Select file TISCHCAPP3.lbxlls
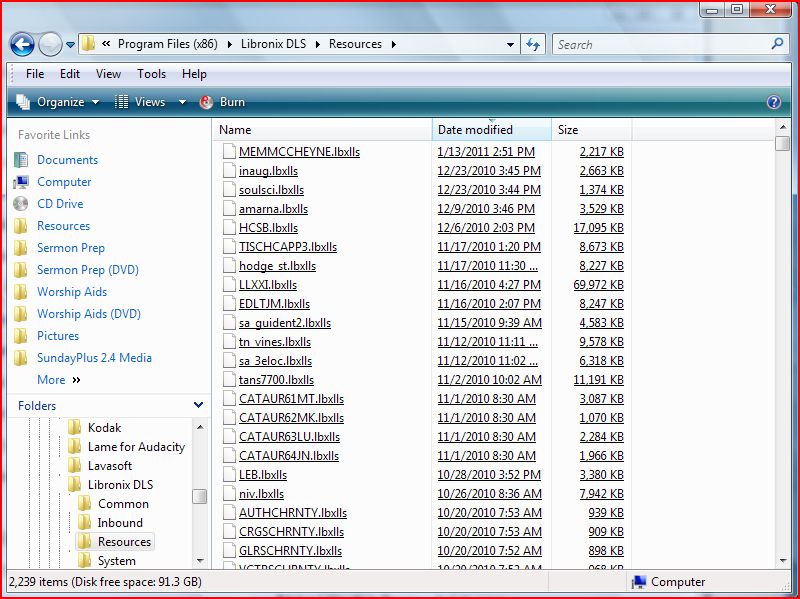 (x=288, y=247)
